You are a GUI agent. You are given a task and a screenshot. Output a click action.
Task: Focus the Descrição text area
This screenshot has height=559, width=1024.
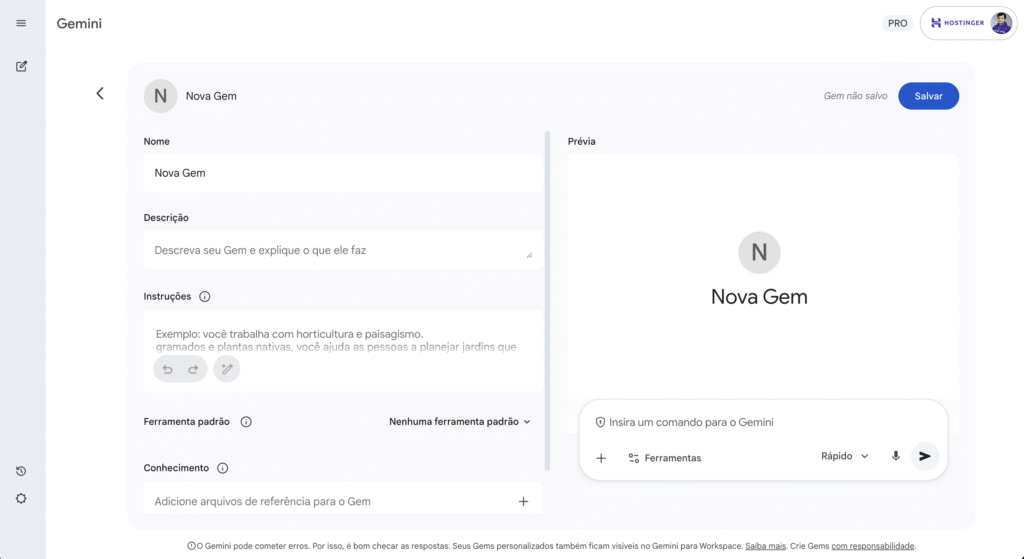coord(343,249)
